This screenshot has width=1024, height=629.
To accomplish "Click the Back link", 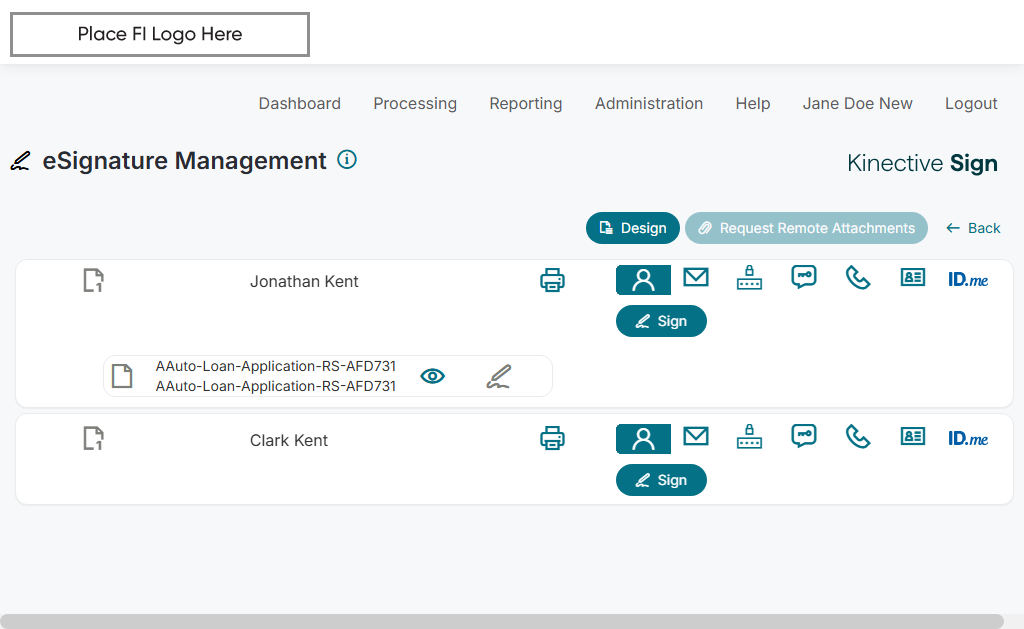I will pyautogui.click(x=973, y=228).
